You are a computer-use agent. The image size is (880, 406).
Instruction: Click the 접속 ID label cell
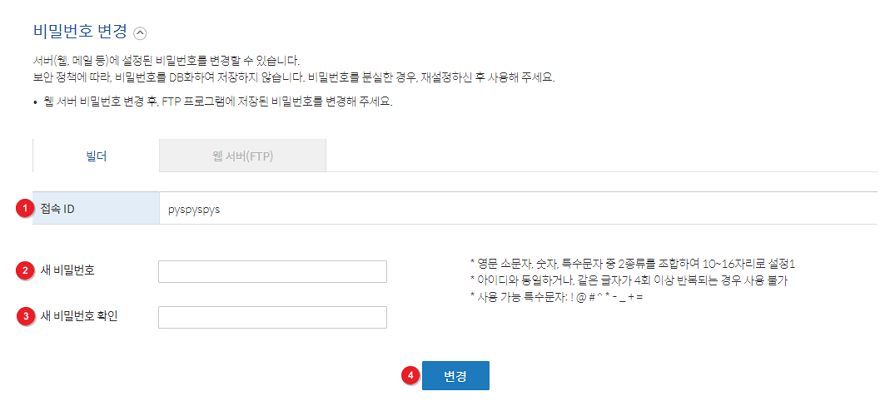[x=97, y=208]
